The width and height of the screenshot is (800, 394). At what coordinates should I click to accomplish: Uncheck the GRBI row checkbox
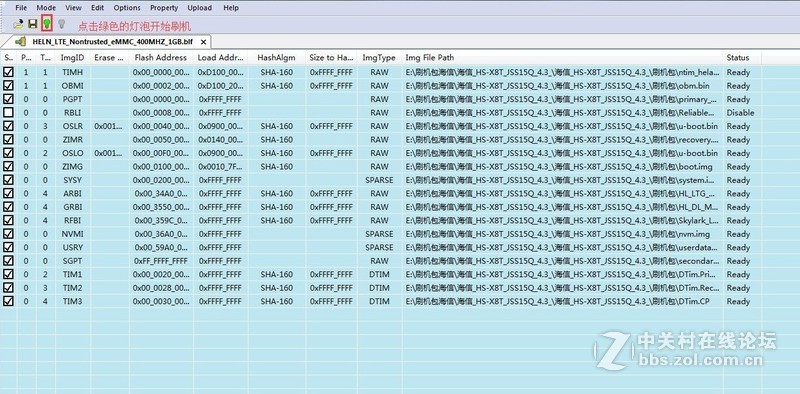tap(8, 207)
